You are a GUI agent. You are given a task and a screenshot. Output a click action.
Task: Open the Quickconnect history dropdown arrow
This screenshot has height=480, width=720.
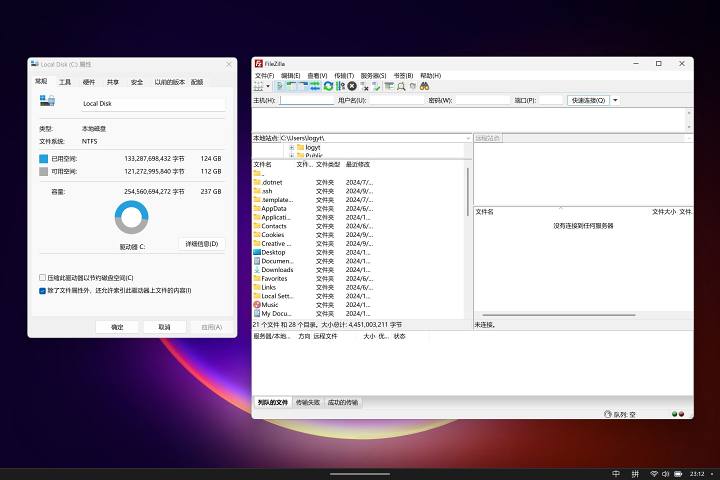[x=615, y=100]
